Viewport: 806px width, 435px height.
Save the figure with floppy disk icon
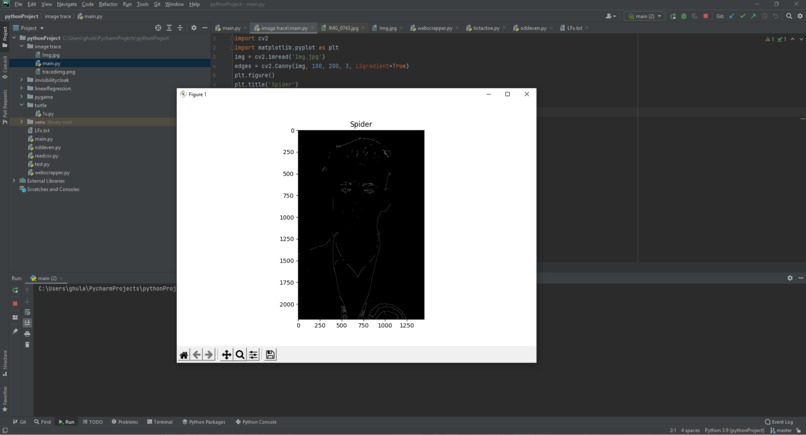tap(270, 355)
